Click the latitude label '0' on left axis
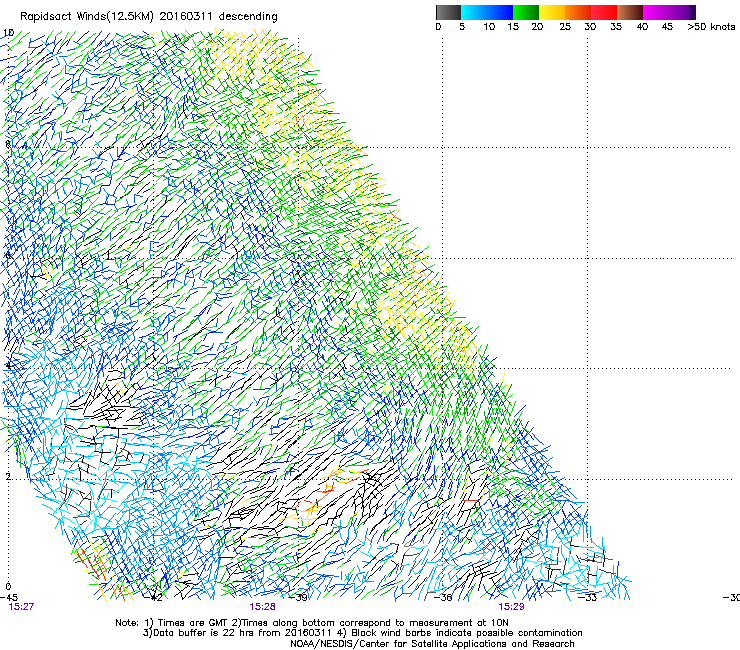The height and width of the screenshot is (650, 740). [8, 587]
